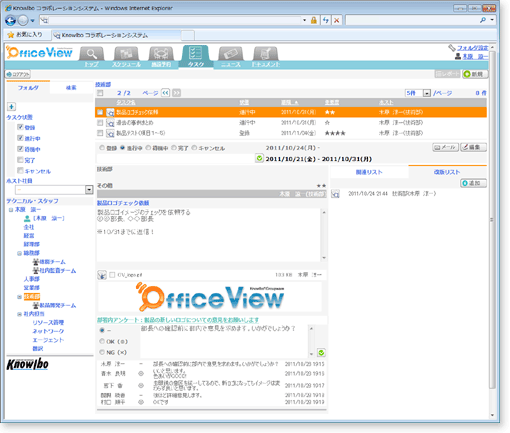The width and height of the screenshot is (510, 433).
Task: Click the plus icon above タスク状態
Action: click(x=11, y=107)
